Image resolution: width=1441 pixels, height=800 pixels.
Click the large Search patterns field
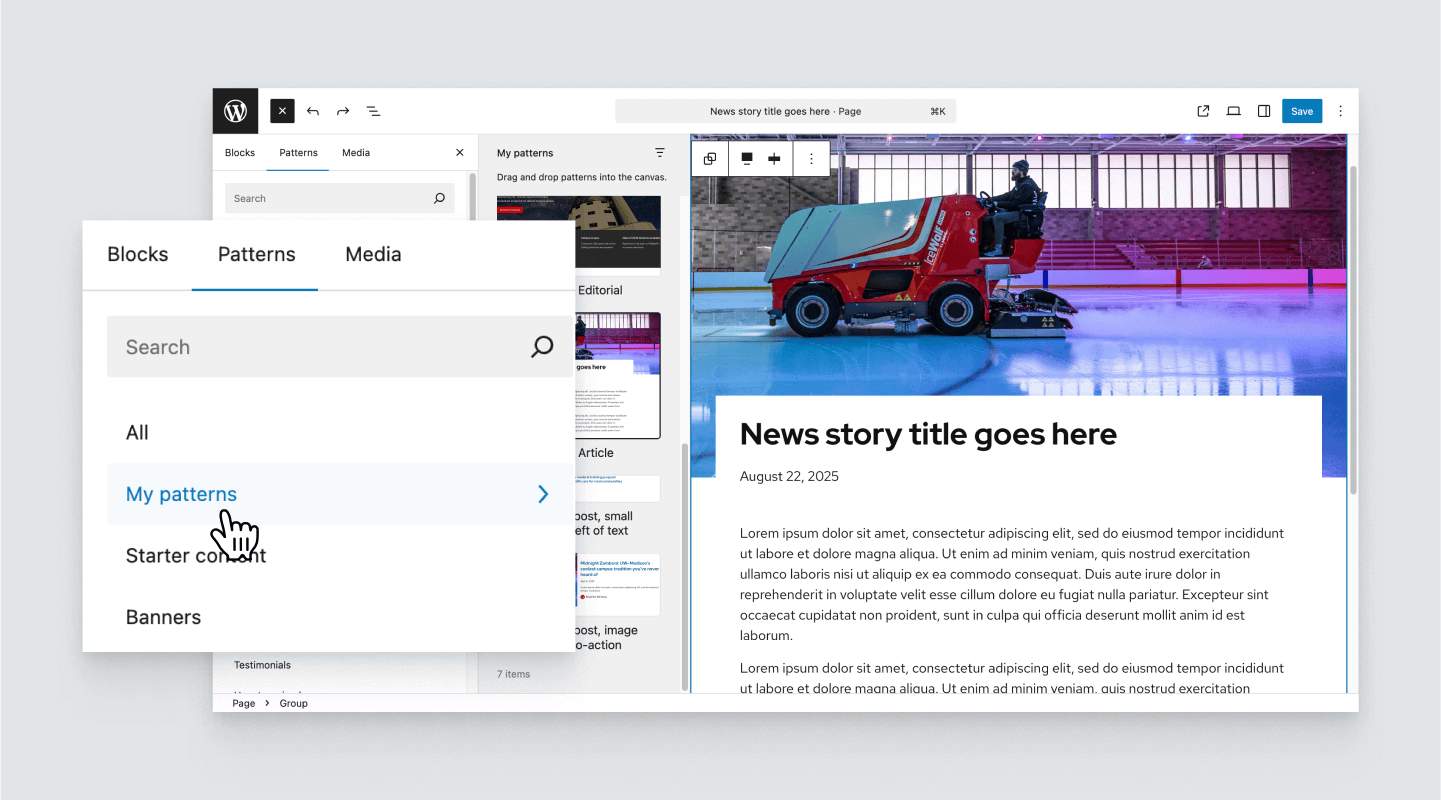pos(320,347)
